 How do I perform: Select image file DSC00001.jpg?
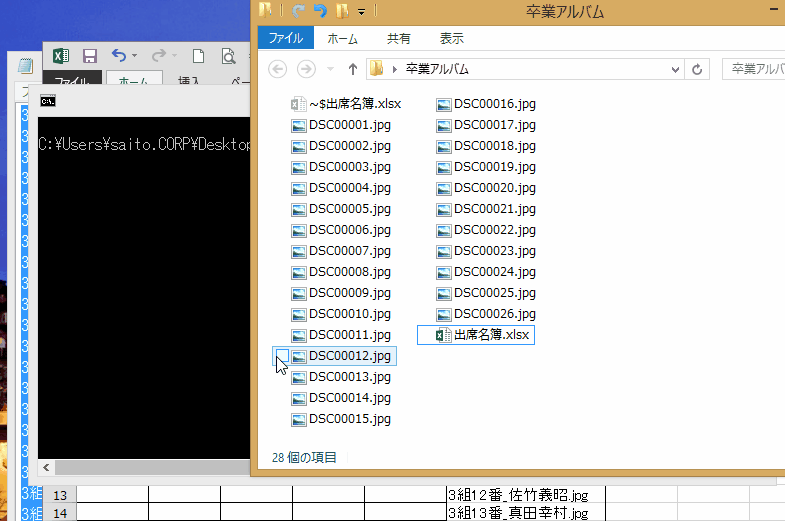pyautogui.click(x=341, y=125)
